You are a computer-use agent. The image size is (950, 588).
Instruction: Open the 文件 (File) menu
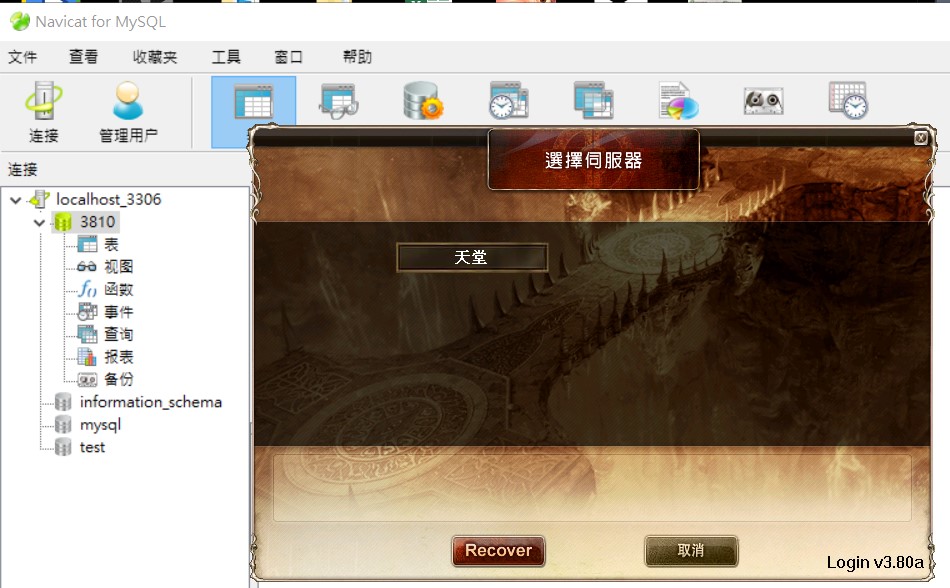pos(22,57)
